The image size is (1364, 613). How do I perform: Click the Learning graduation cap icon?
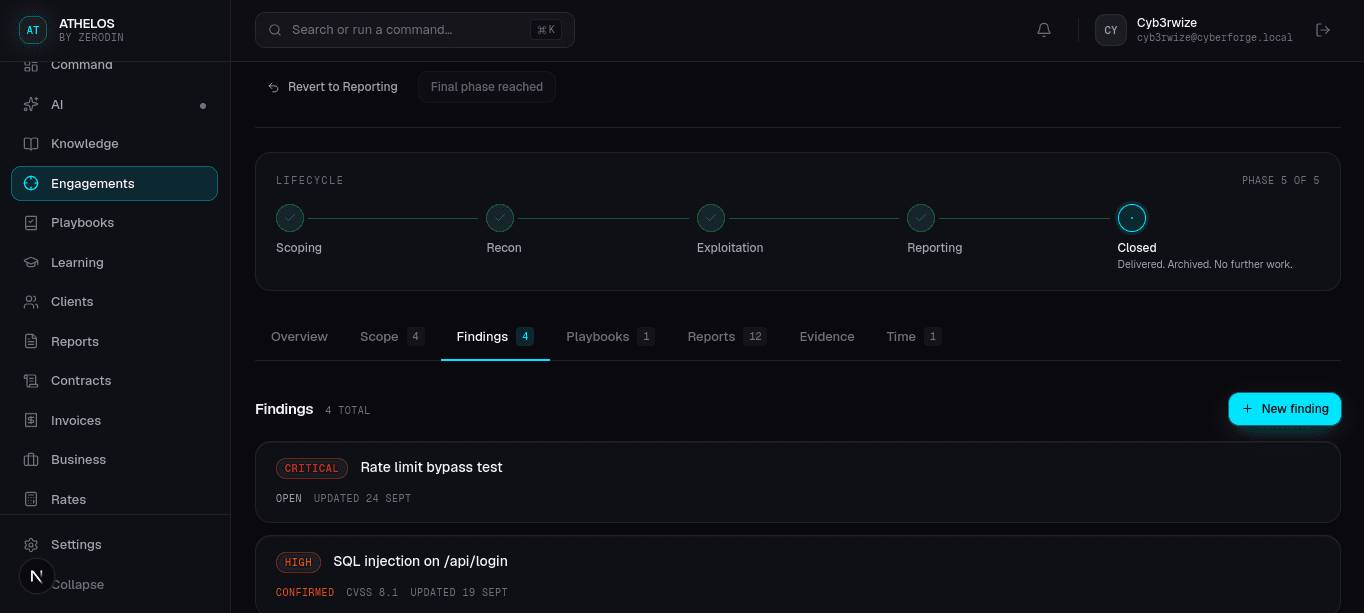tap(31, 262)
